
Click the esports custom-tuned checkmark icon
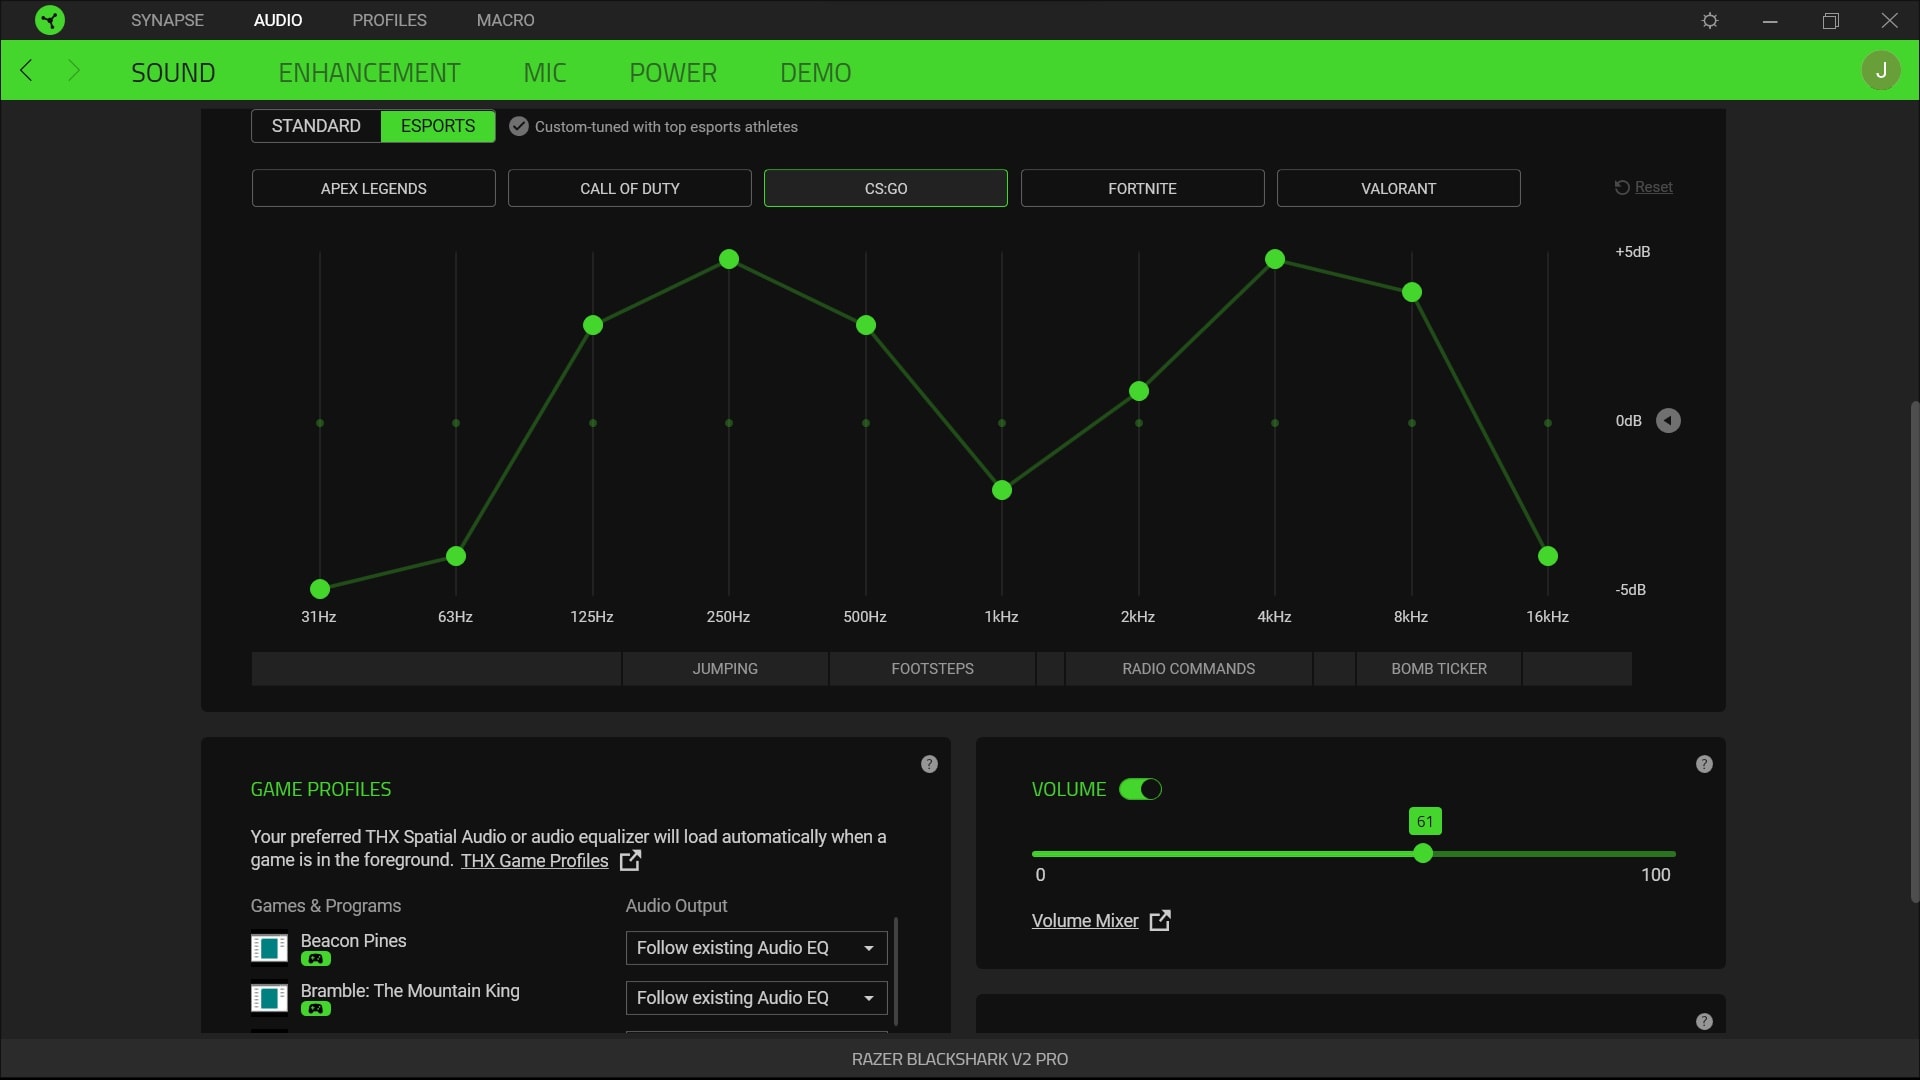pos(518,126)
